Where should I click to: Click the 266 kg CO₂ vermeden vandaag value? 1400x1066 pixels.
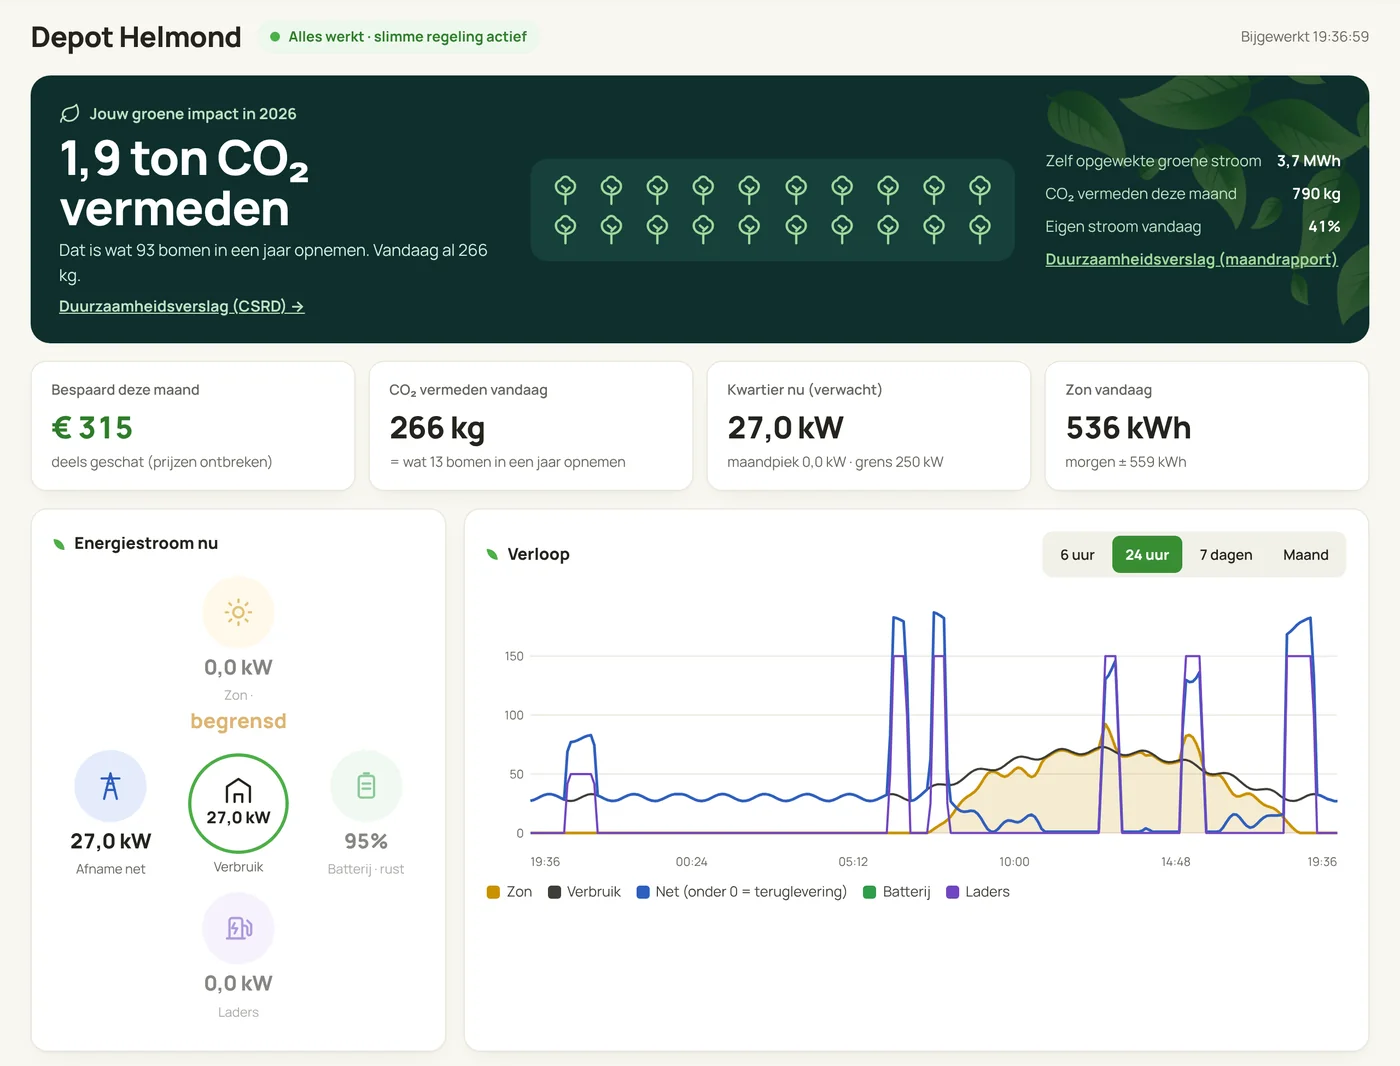click(437, 428)
